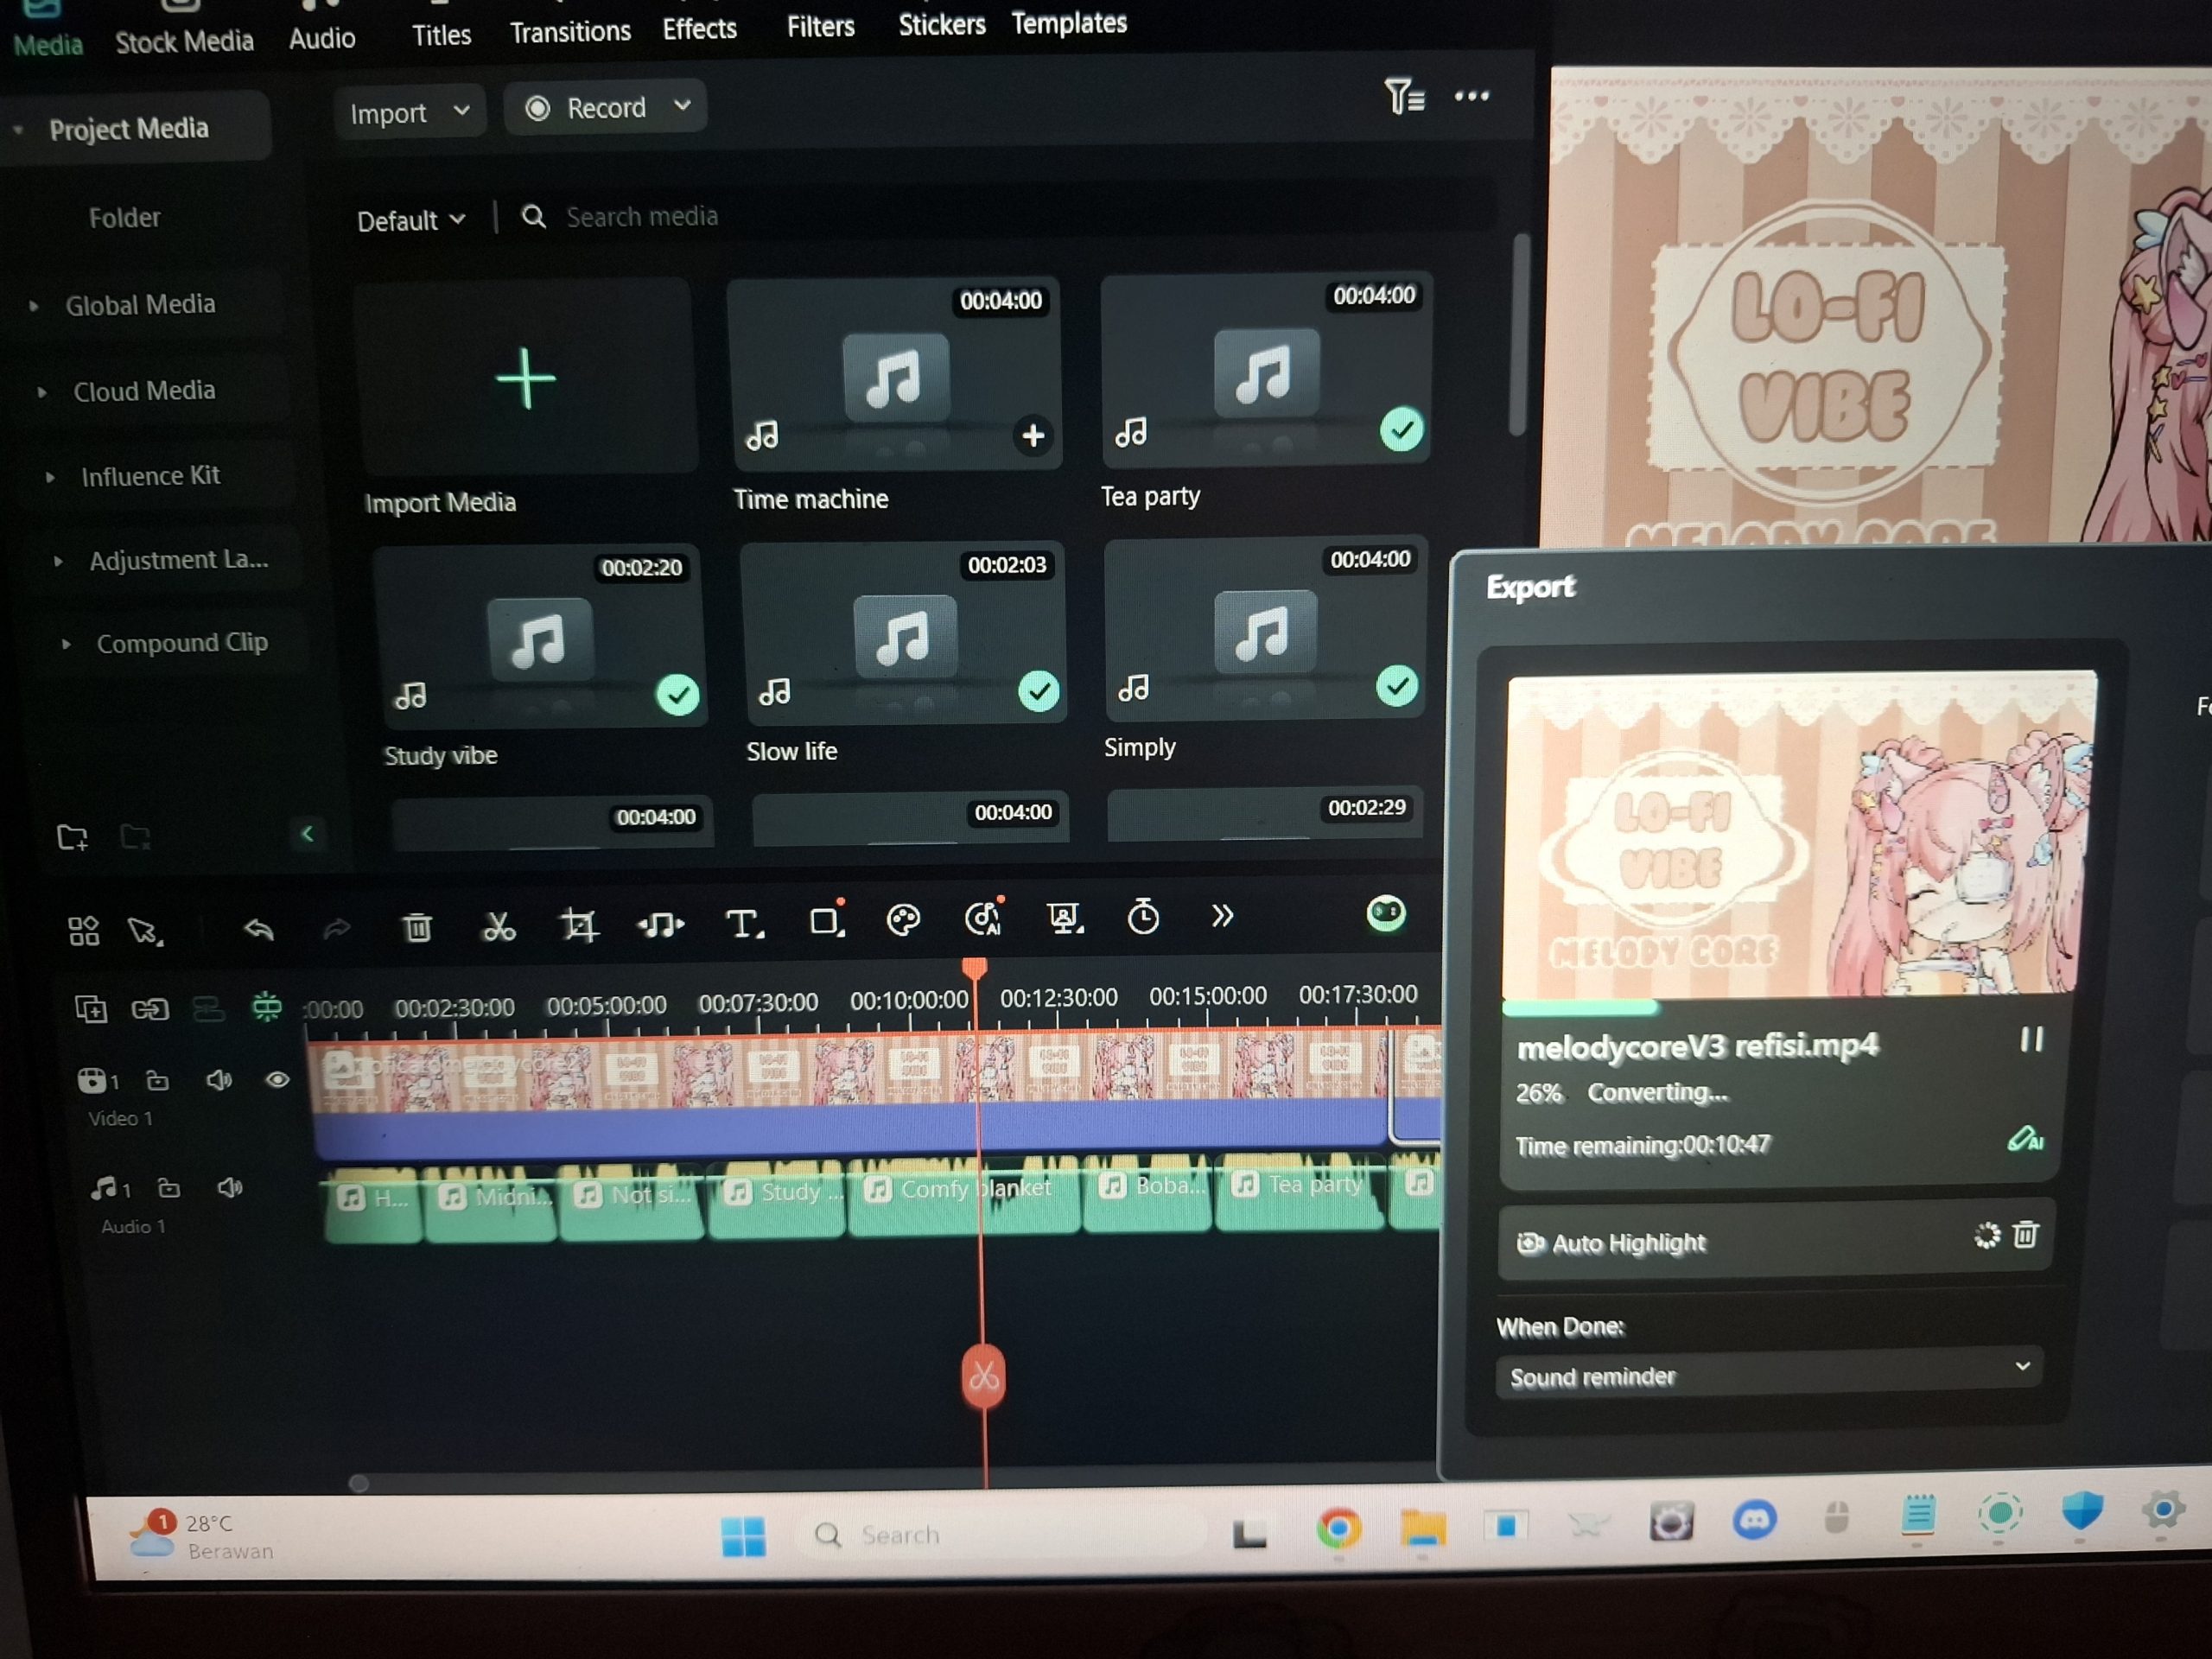This screenshot has width=2212, height=1659.
Task: Open the media filter icon
Action: [1404, 97]
